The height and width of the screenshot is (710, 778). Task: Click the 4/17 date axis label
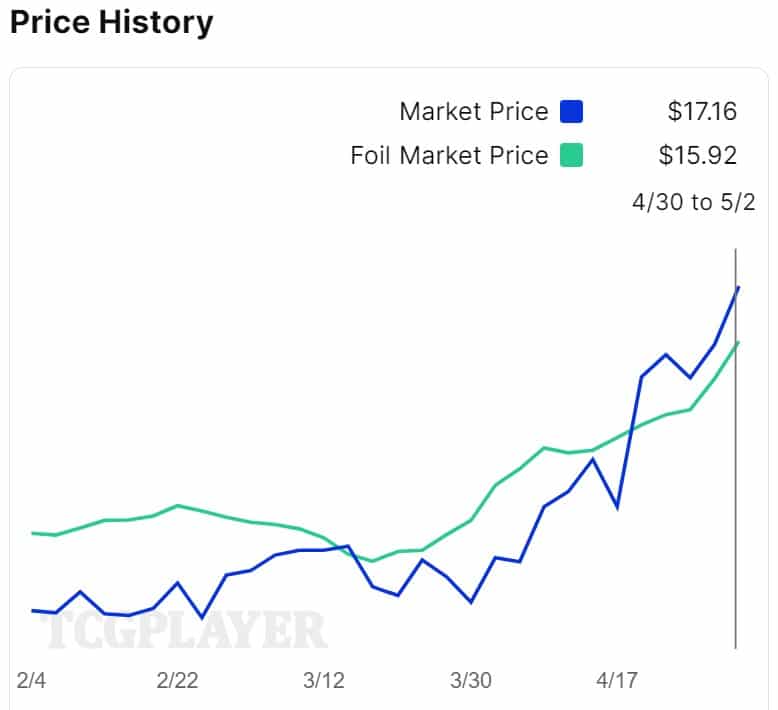point(617,681)
